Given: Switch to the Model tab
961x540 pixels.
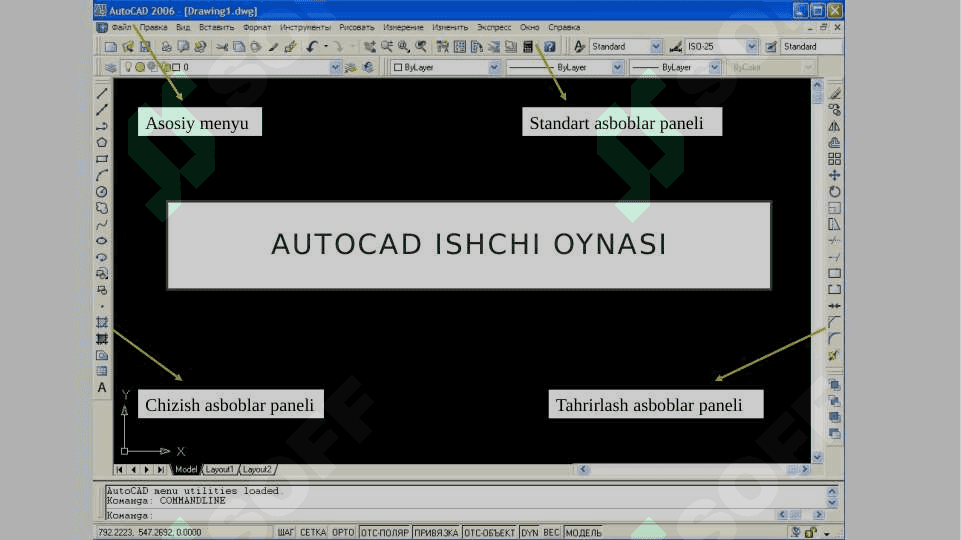Looking at the screenshot, I should pos(186,470).
